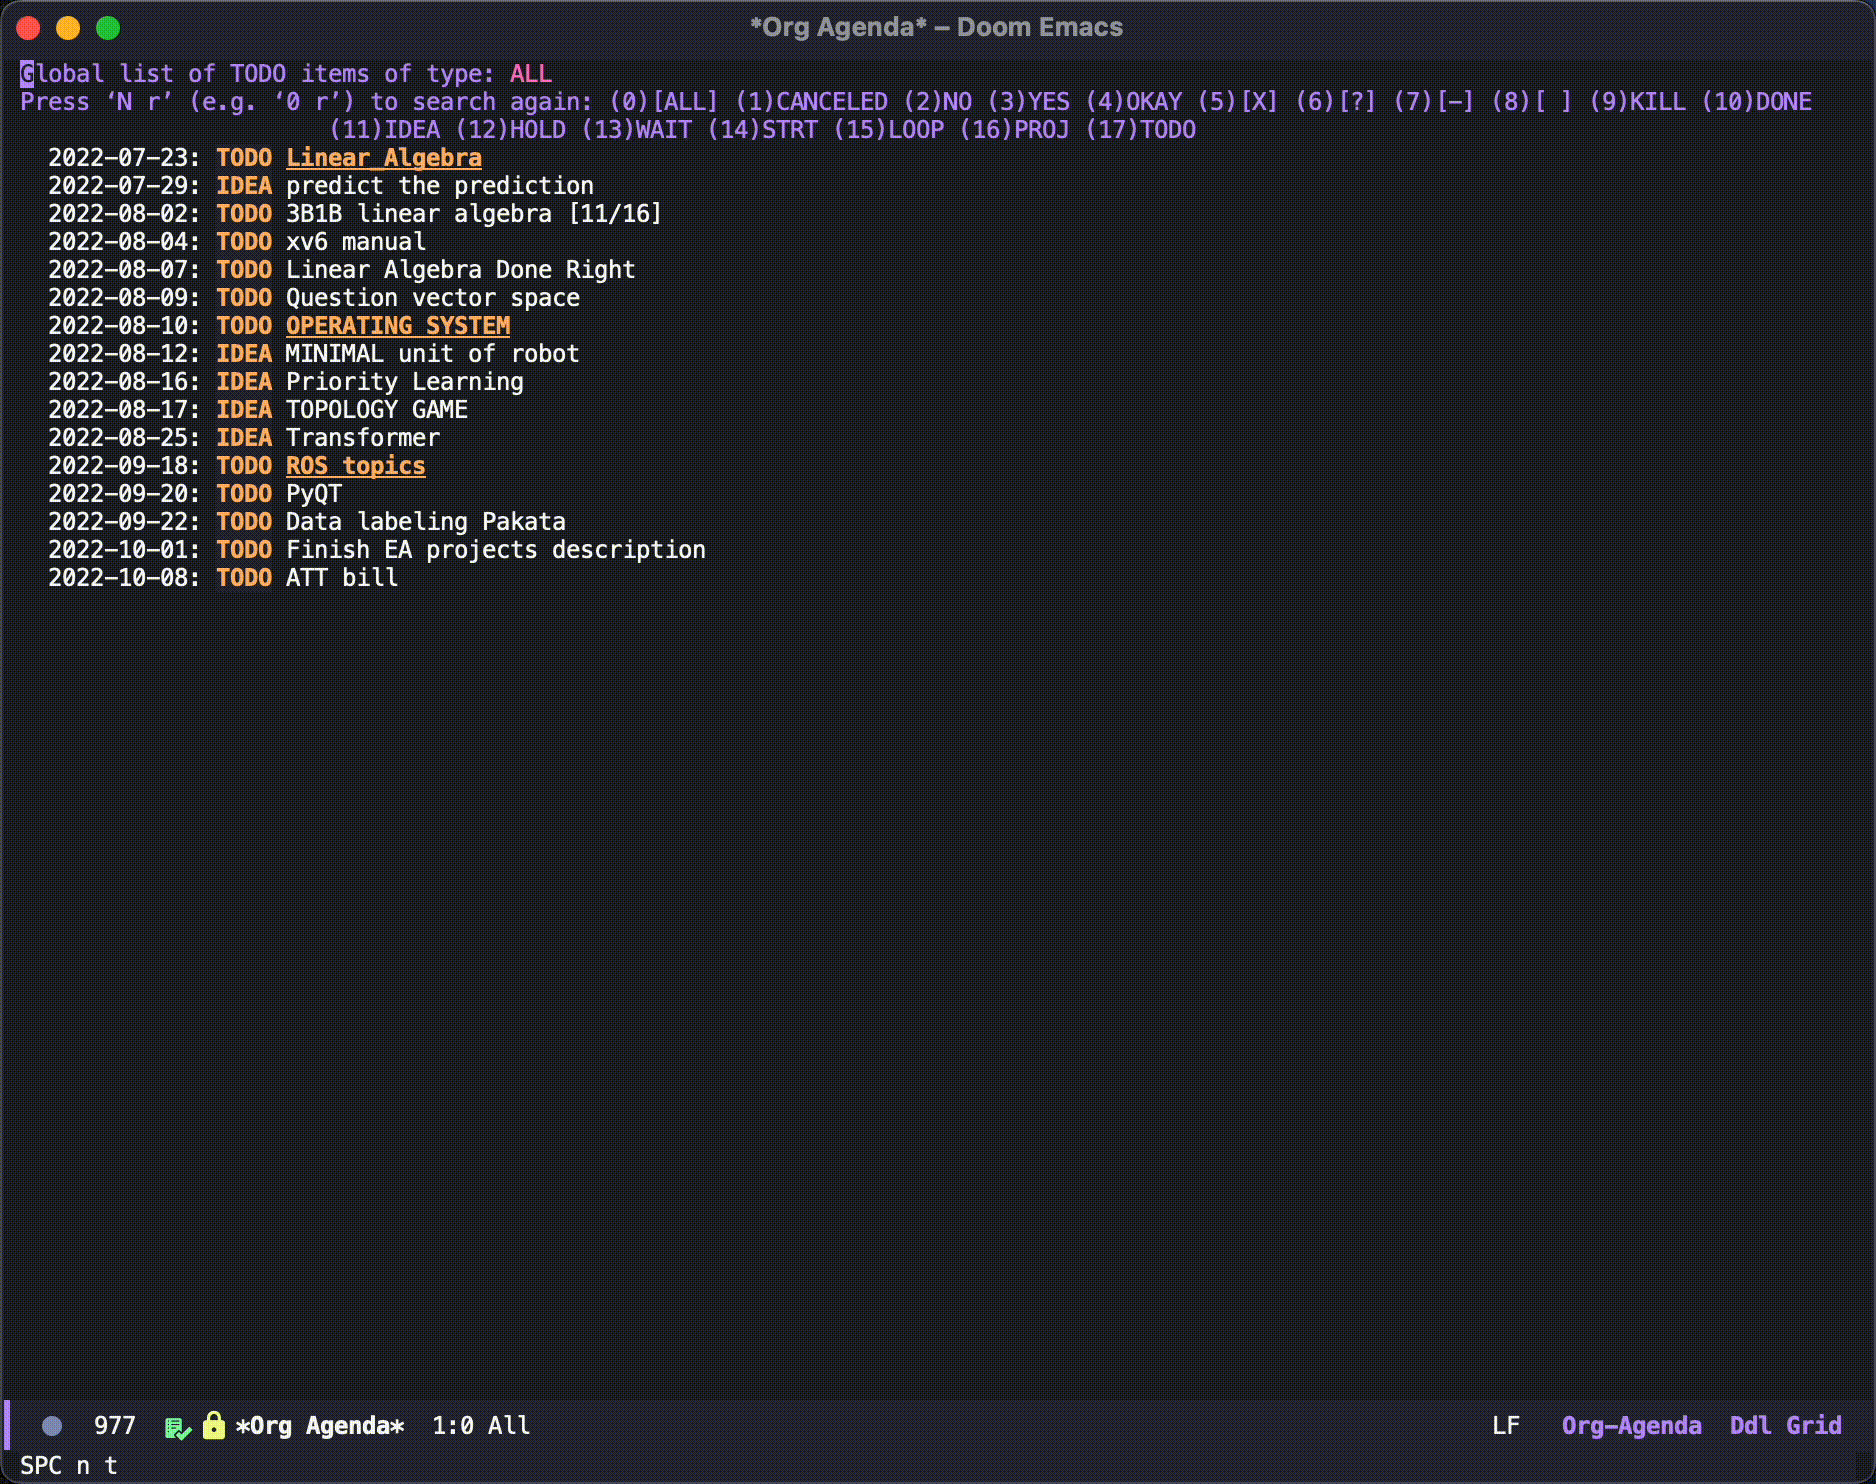Open the Linear Algebra link entry
The height and width of the screenshot is (1484, 1876).
(384, 158)
